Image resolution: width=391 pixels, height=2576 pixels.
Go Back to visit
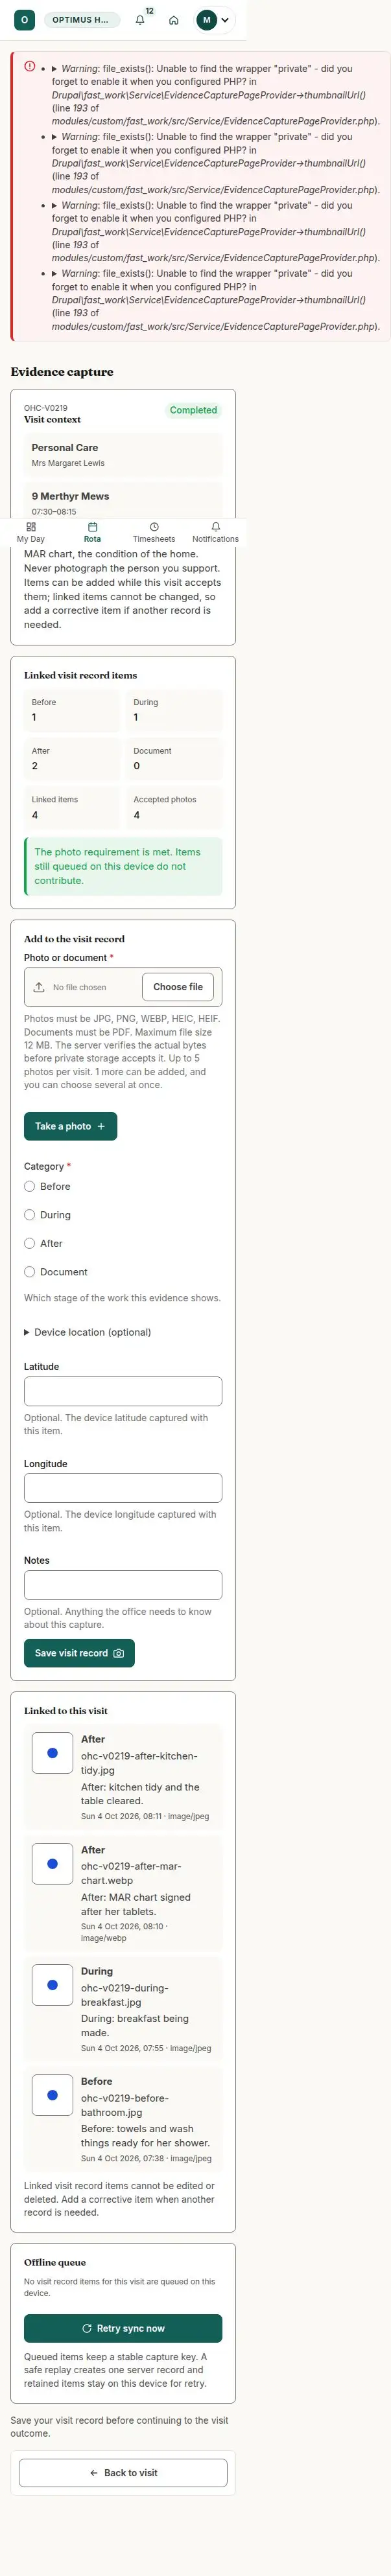pyautogui.click(x=123, y=2472)
